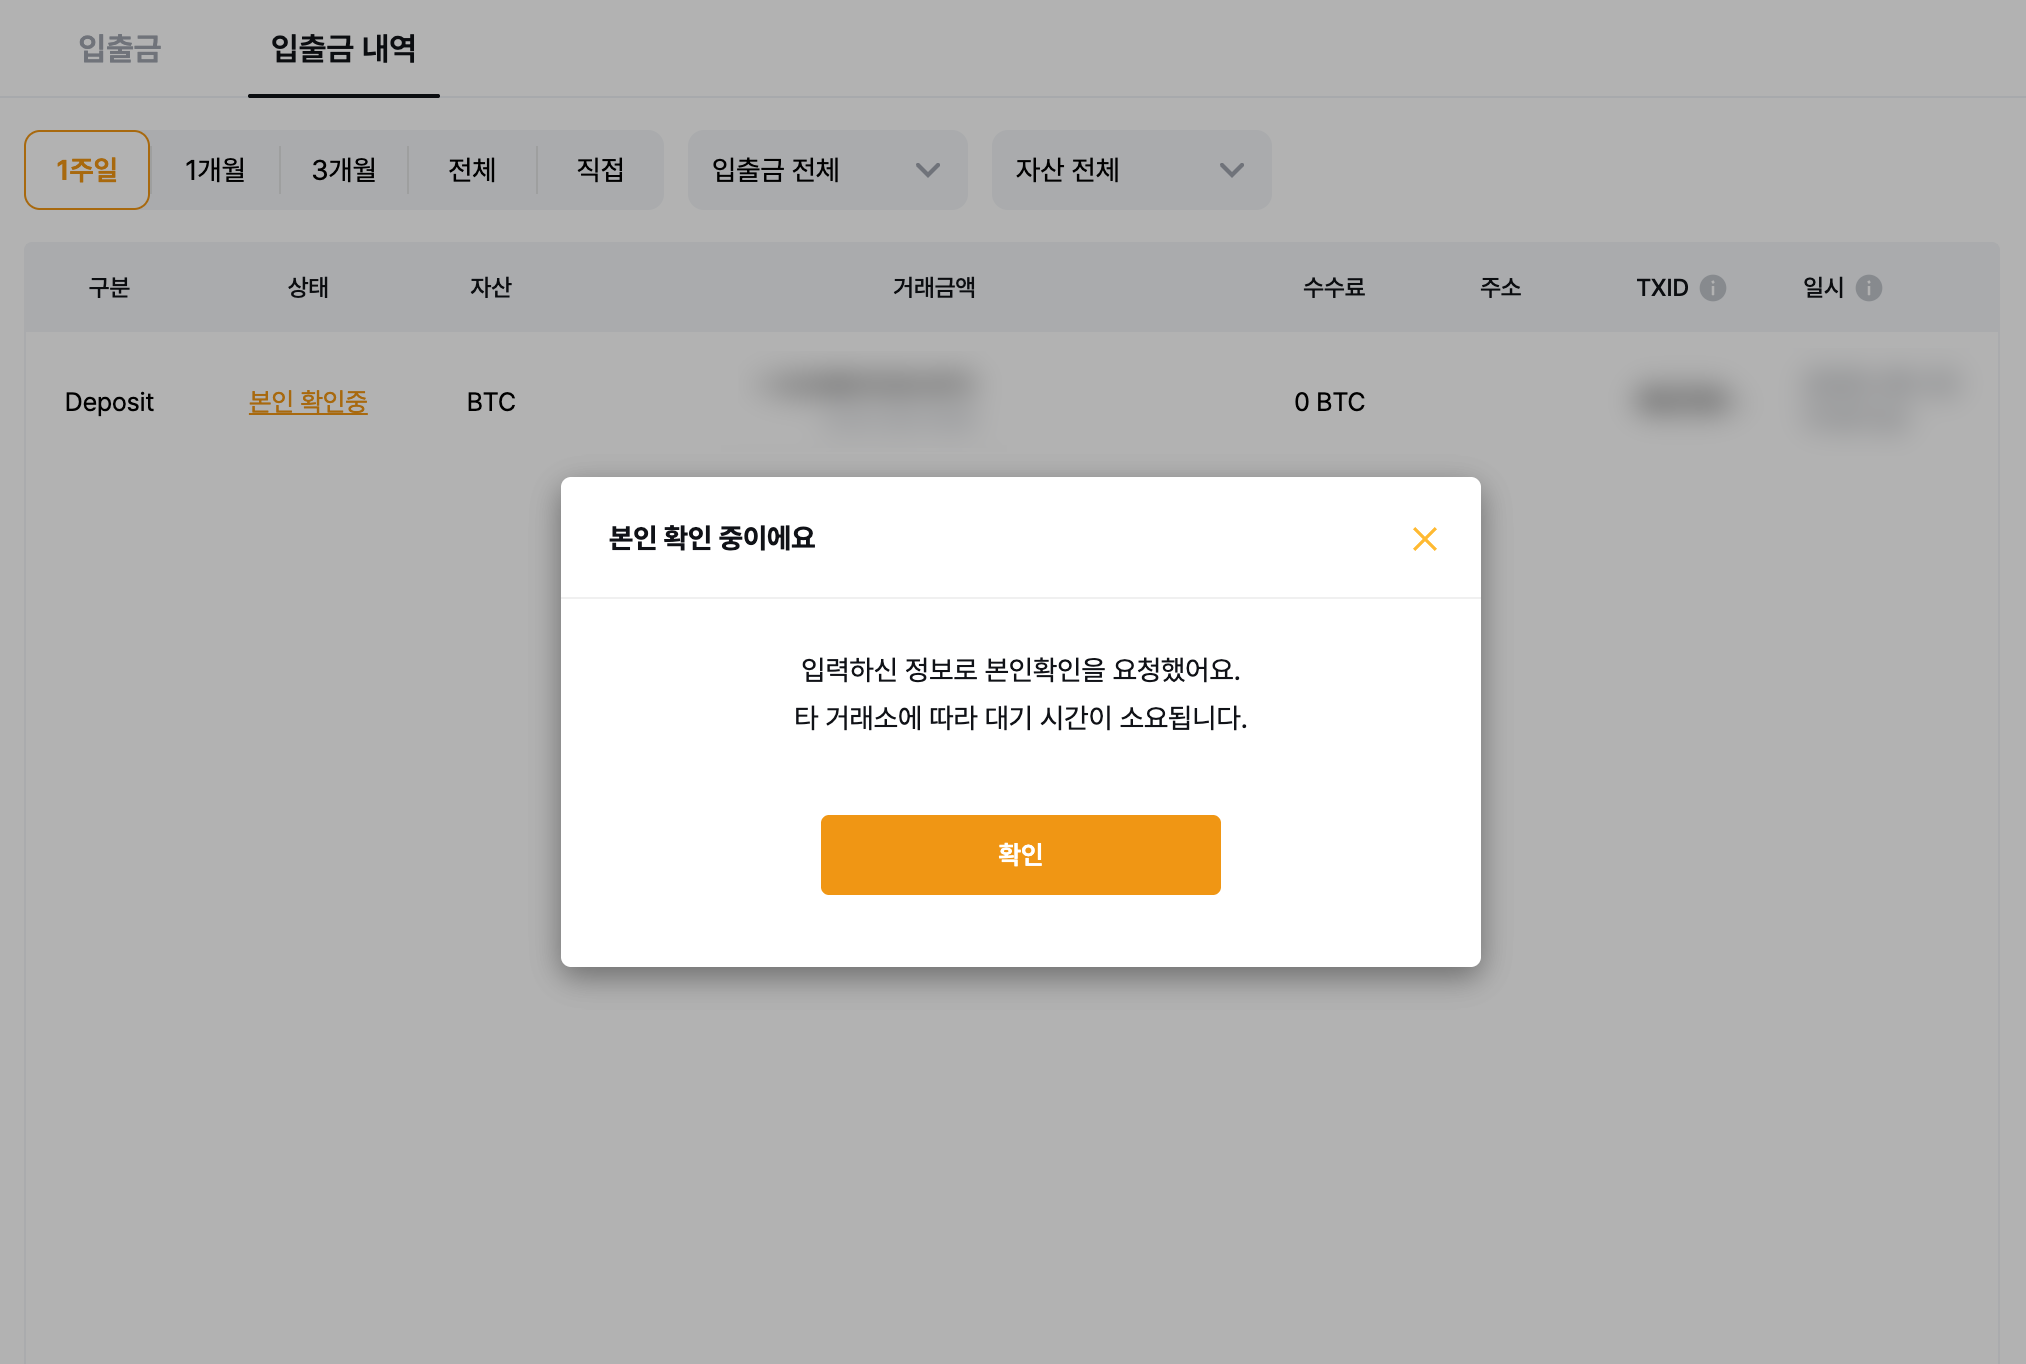Click the TXID info icon
This screenshot has height=1364, width=2026.
coord(1713,288)
